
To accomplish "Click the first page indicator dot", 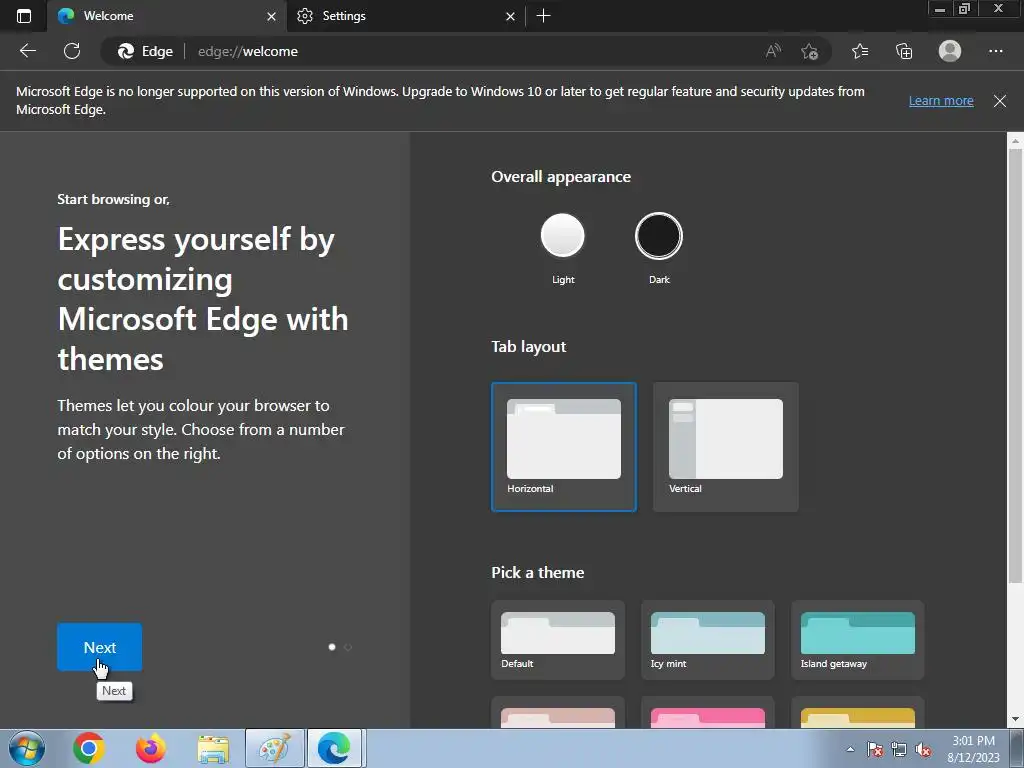I will [x=332, y=647].
